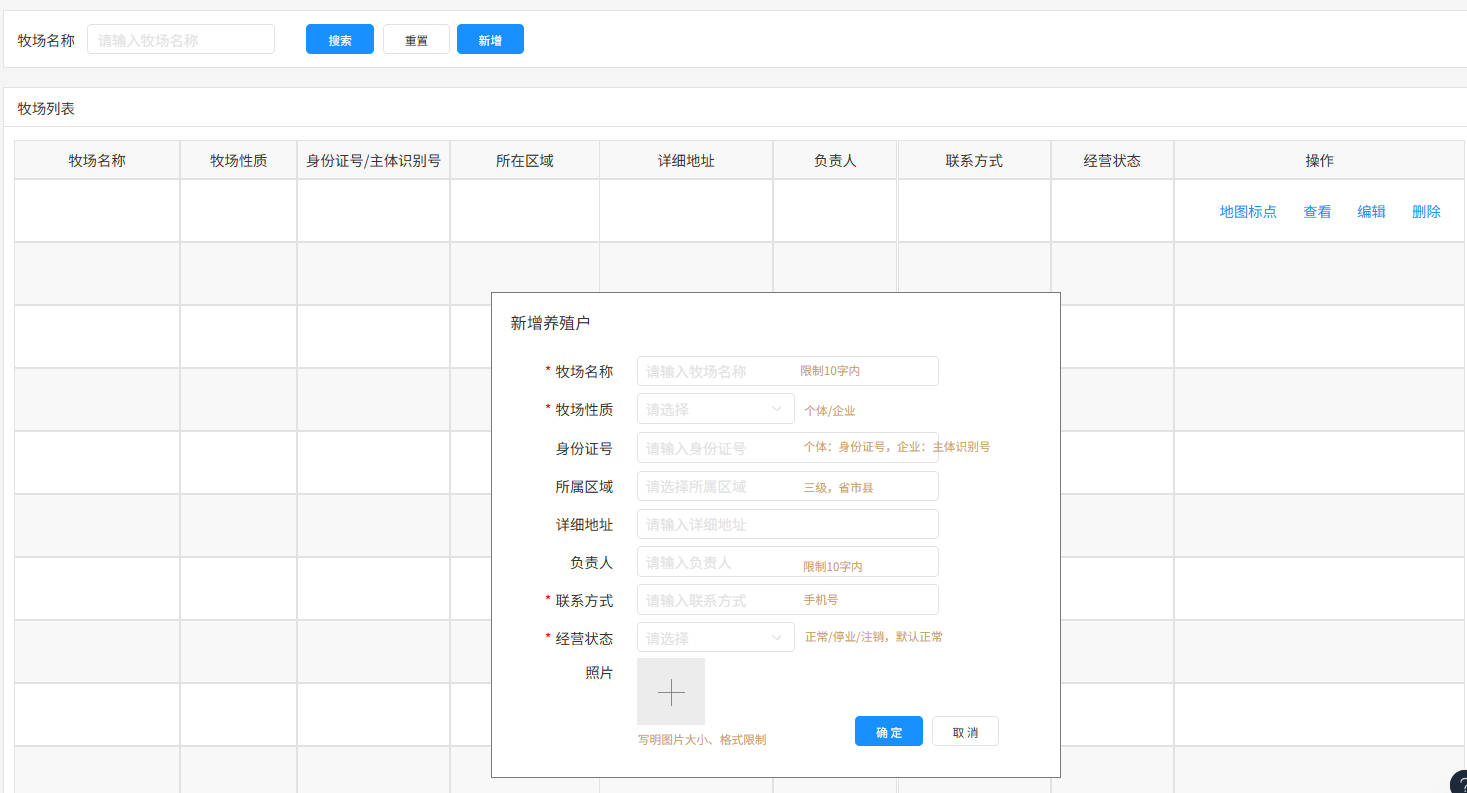Focus the 详细地址 input field
1467x793 pixels.
[x=788, y=524]
